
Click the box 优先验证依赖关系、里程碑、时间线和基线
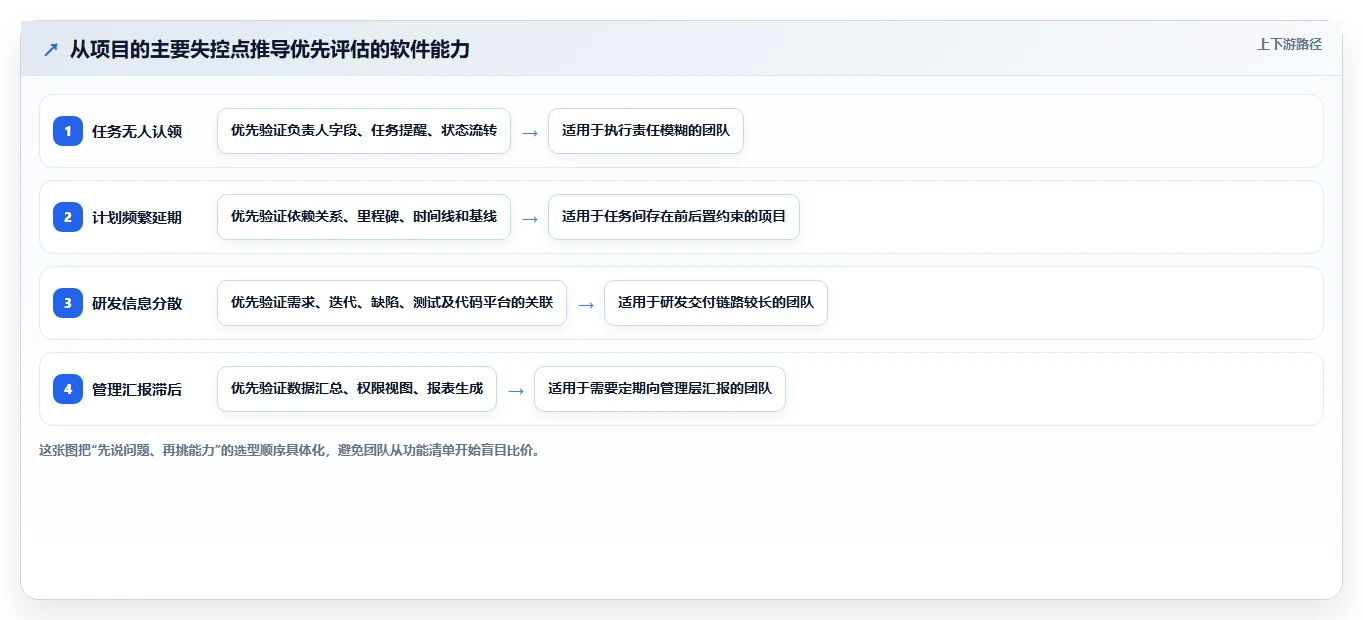coord(364,217)
